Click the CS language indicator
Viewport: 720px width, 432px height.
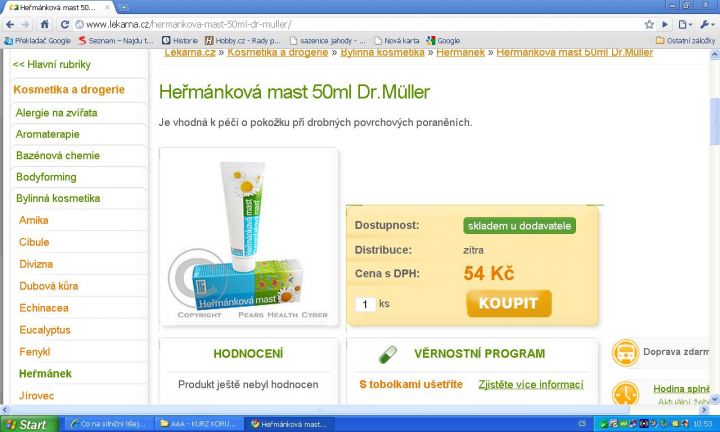point(582,424)
